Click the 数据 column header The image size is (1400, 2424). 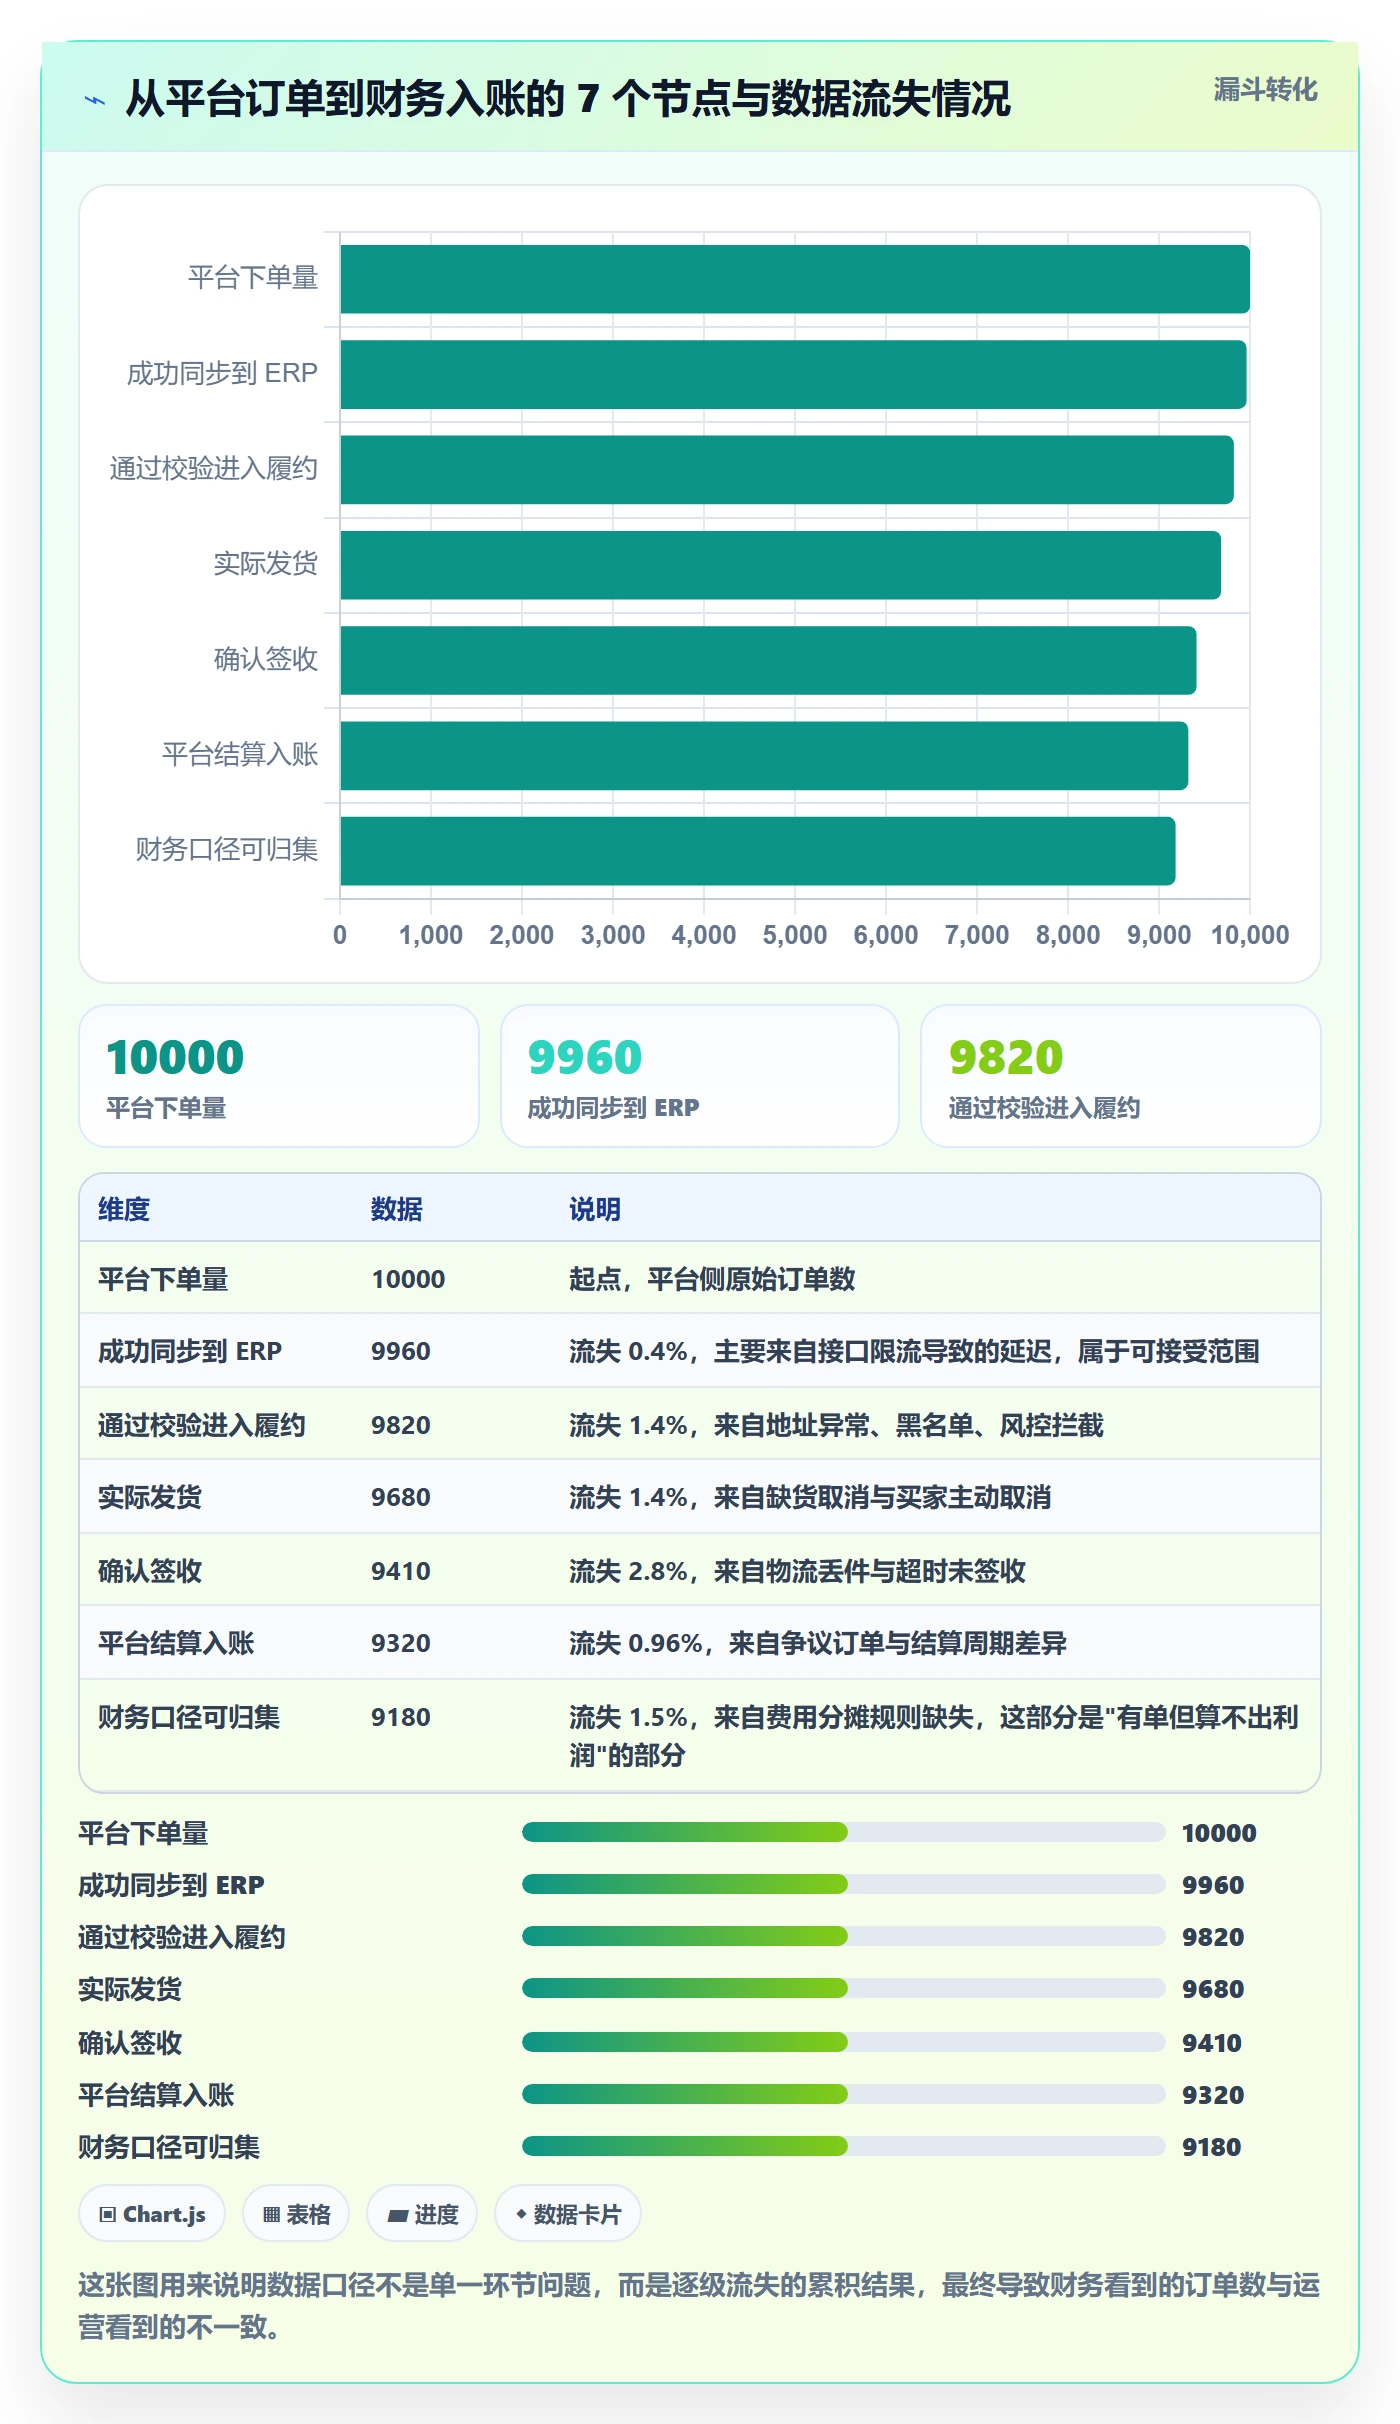(397, 1209)
